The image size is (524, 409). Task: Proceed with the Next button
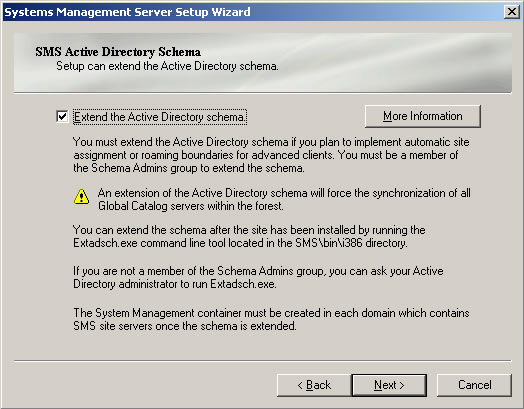point(389,385)
